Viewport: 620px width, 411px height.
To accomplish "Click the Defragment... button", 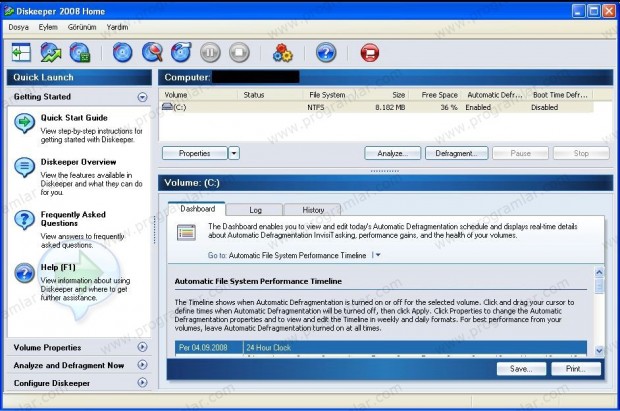I will pos(456,153).
